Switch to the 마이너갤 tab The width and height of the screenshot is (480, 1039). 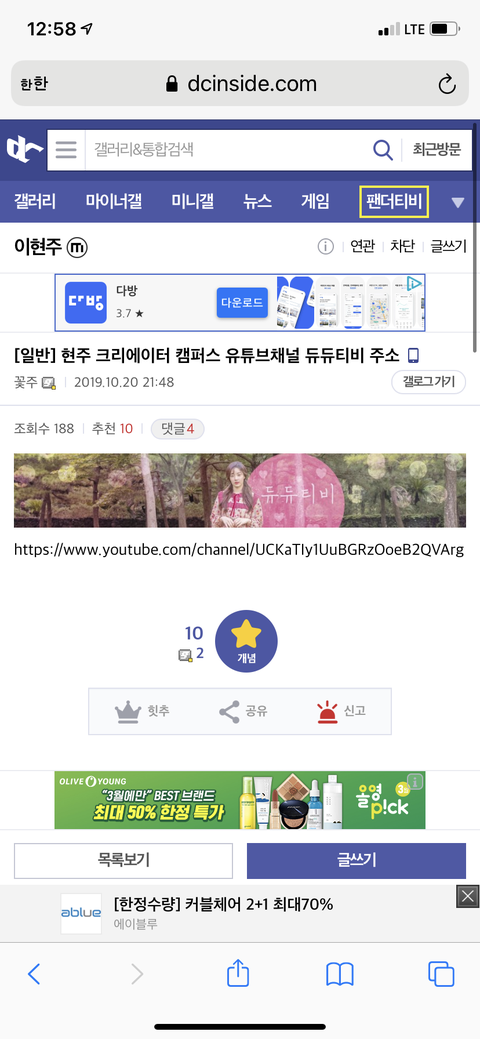pos(113,201)
